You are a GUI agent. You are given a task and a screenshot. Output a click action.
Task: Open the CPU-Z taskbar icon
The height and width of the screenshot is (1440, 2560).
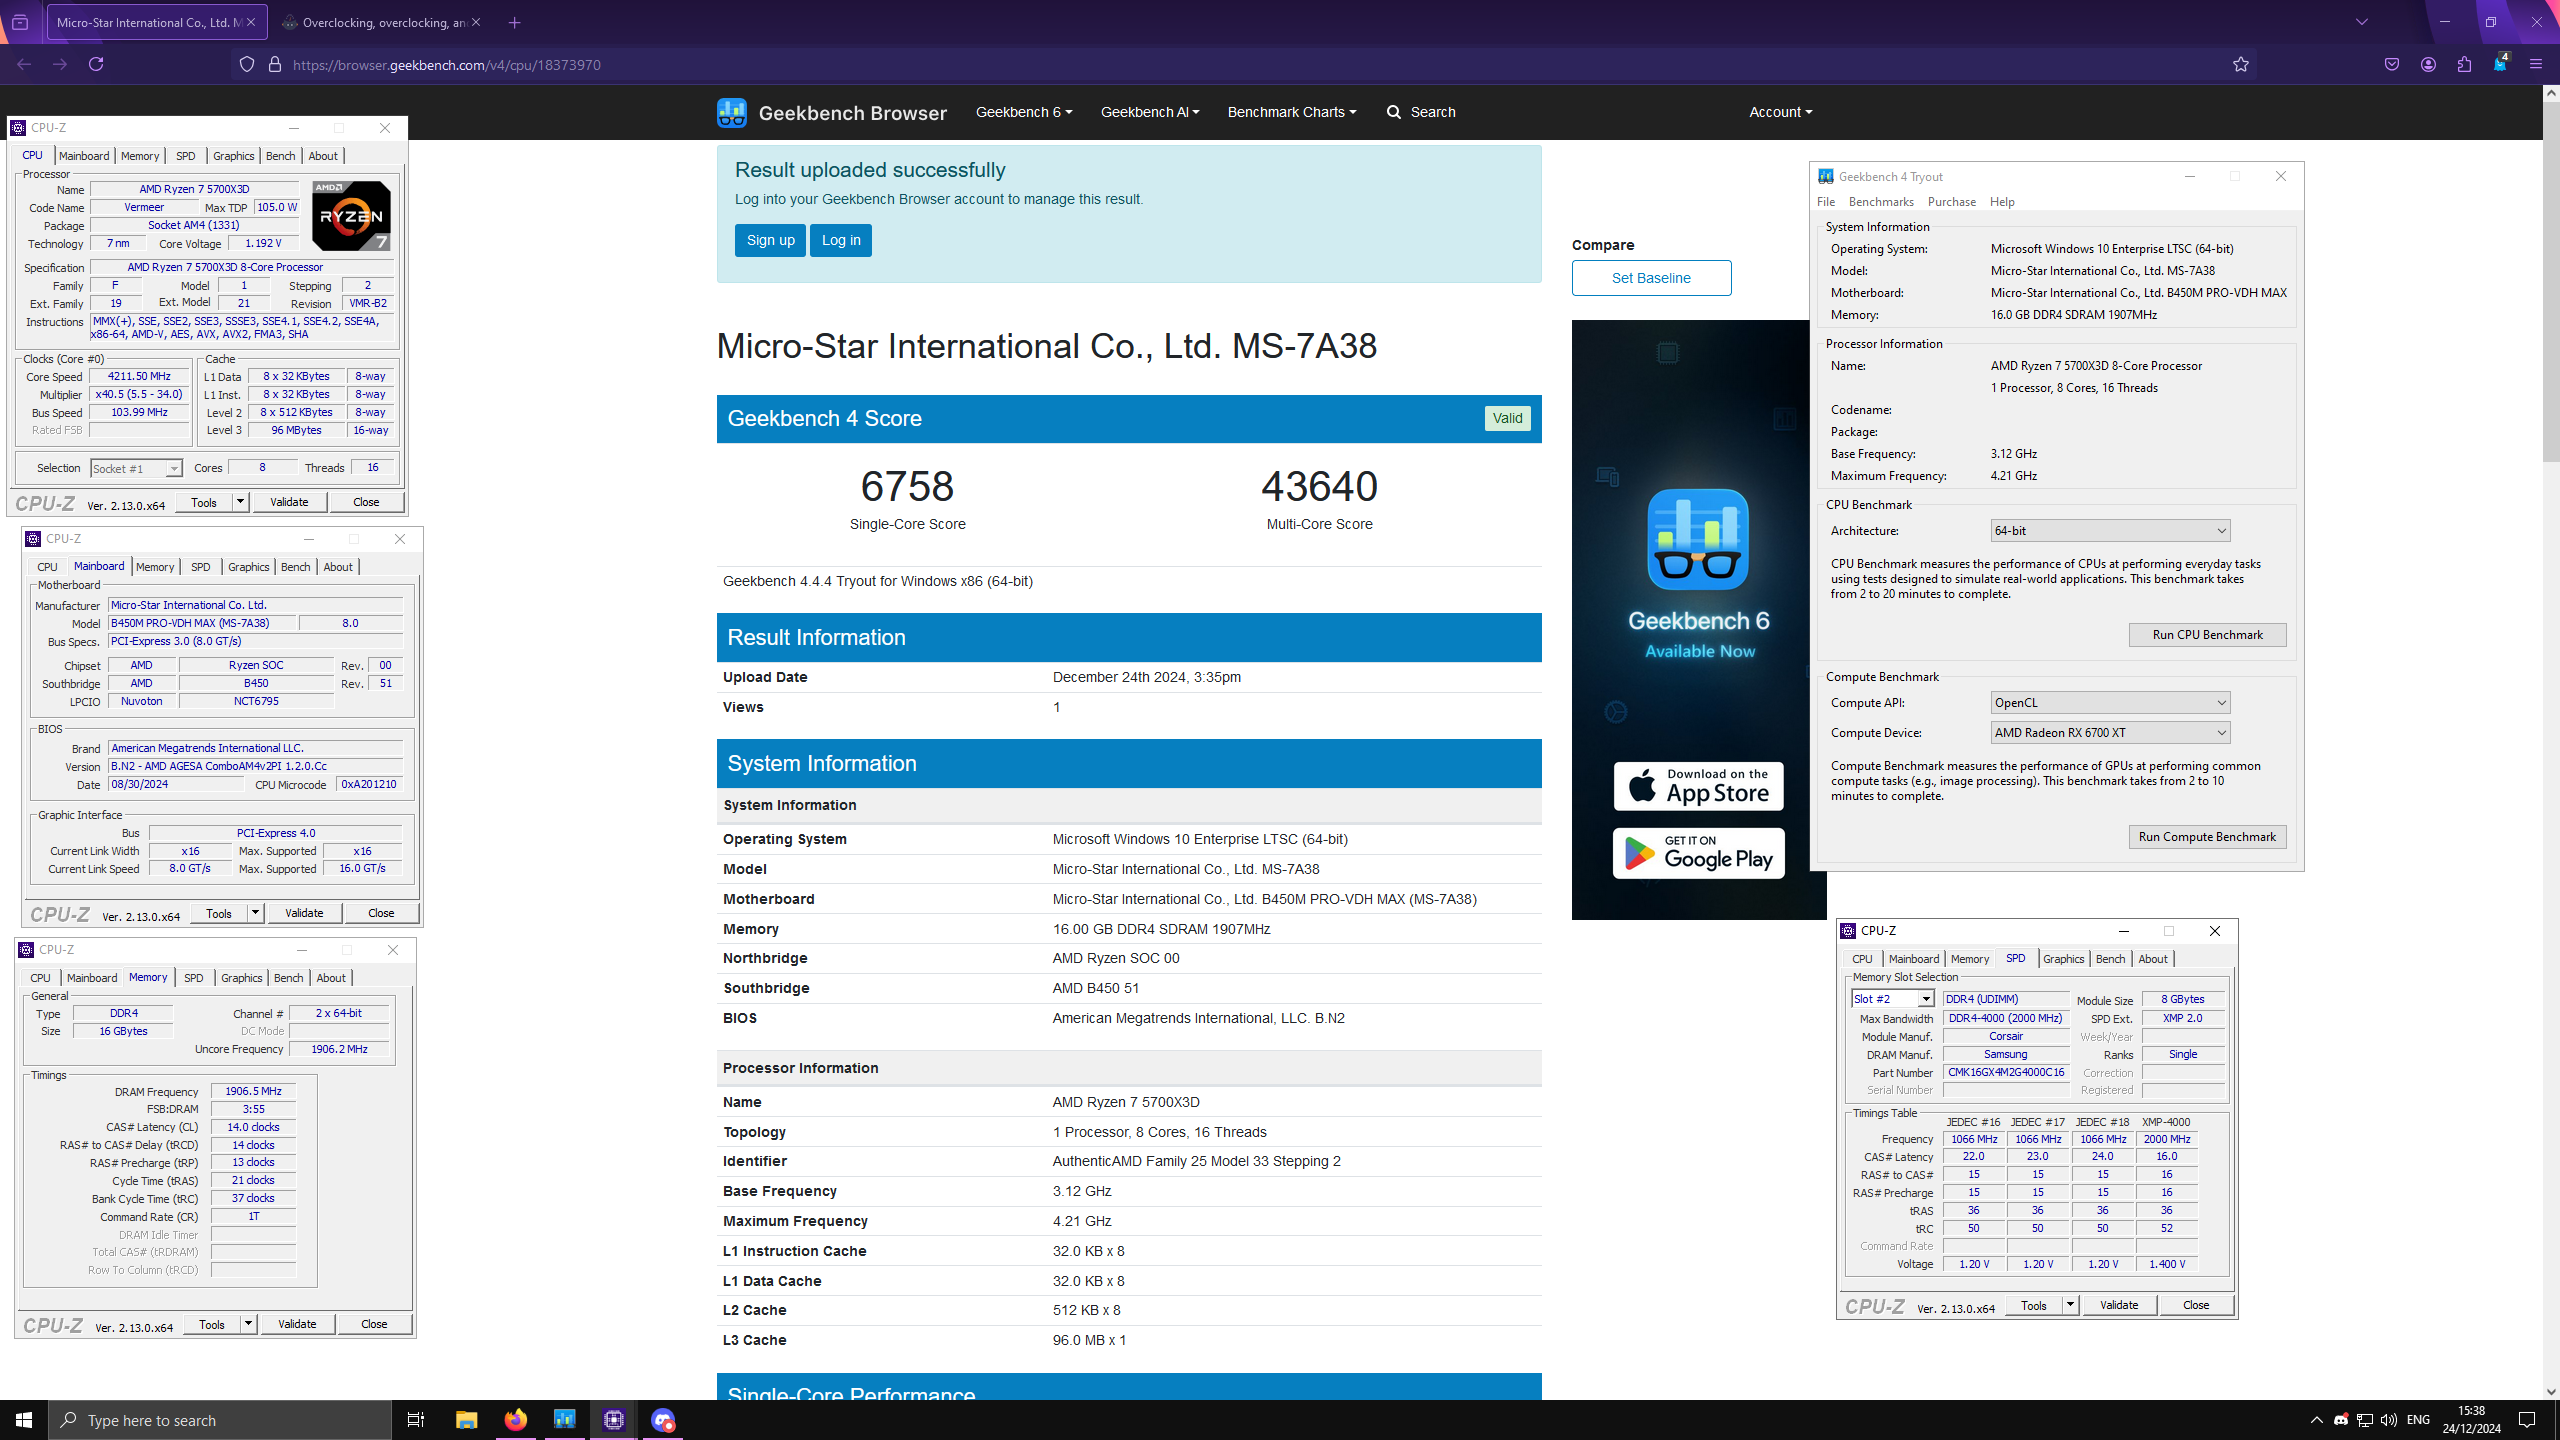[x=614, y=1420]
